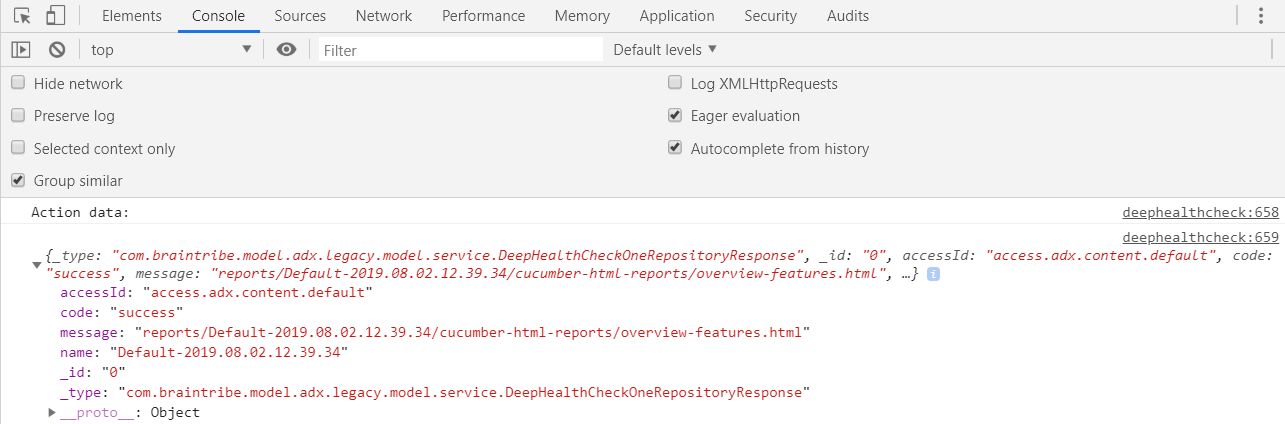Screen dimensions: 1285x424
Task: Clear the console with the ban icon
Action: (x=57, y=49)
